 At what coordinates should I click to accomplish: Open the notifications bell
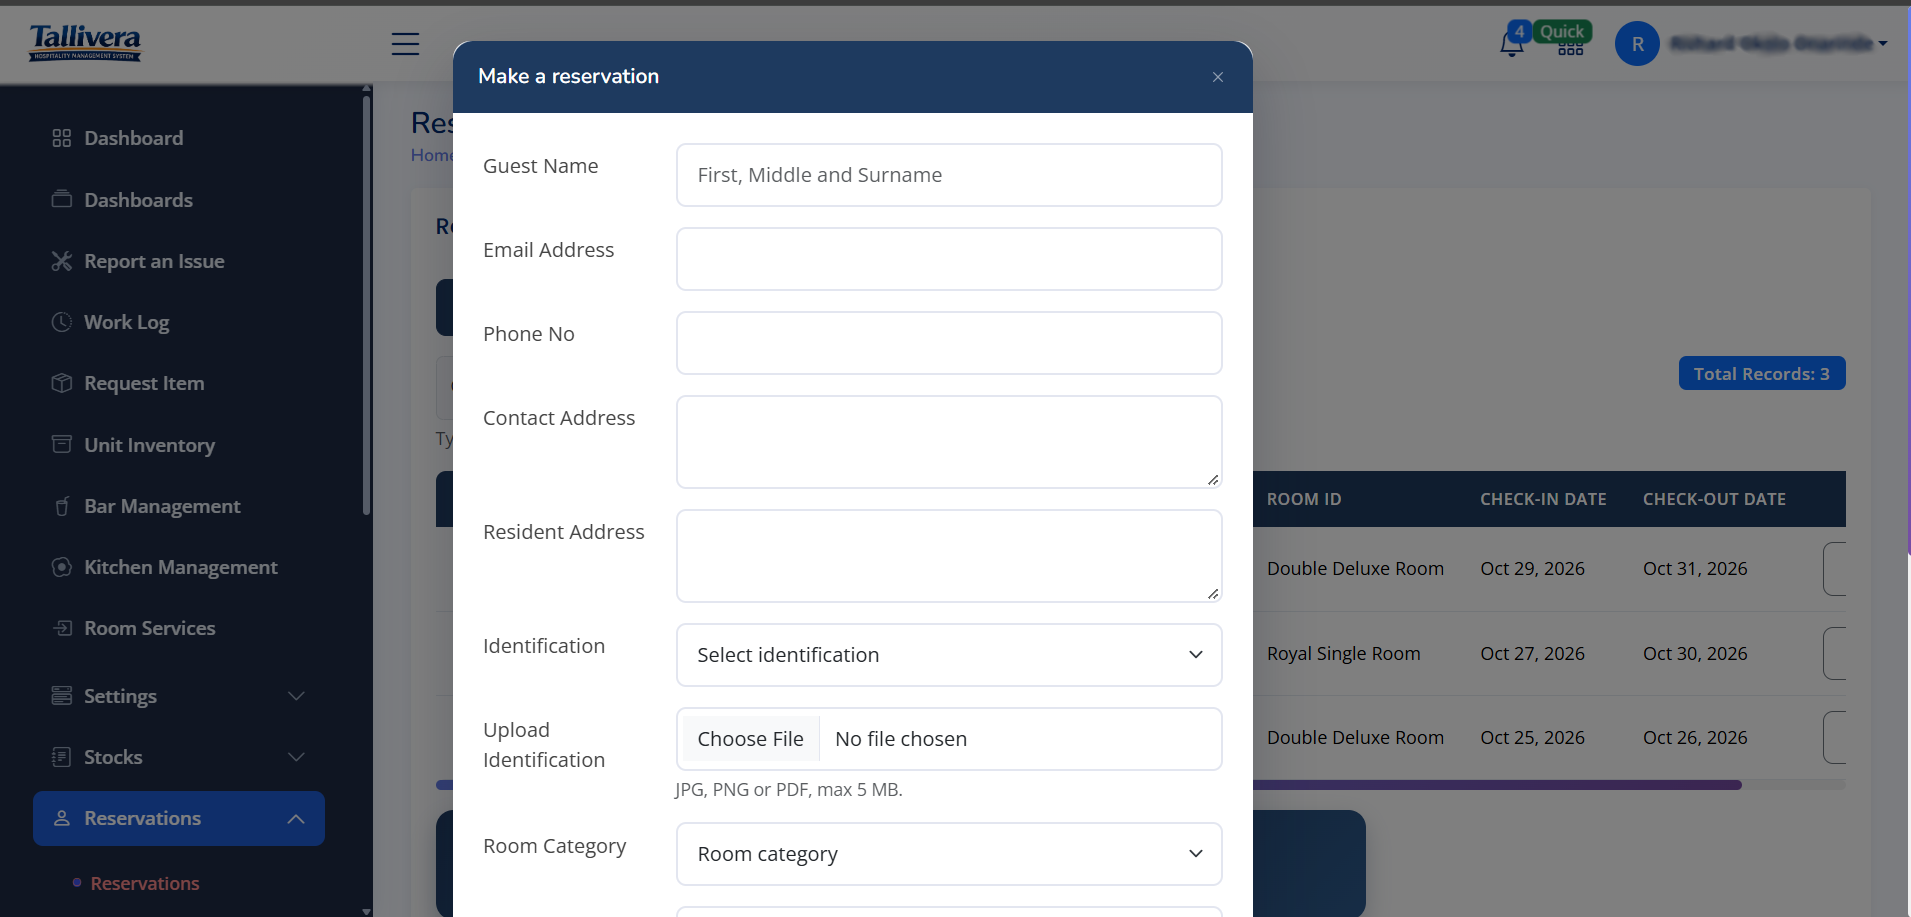click(1511, 44)
